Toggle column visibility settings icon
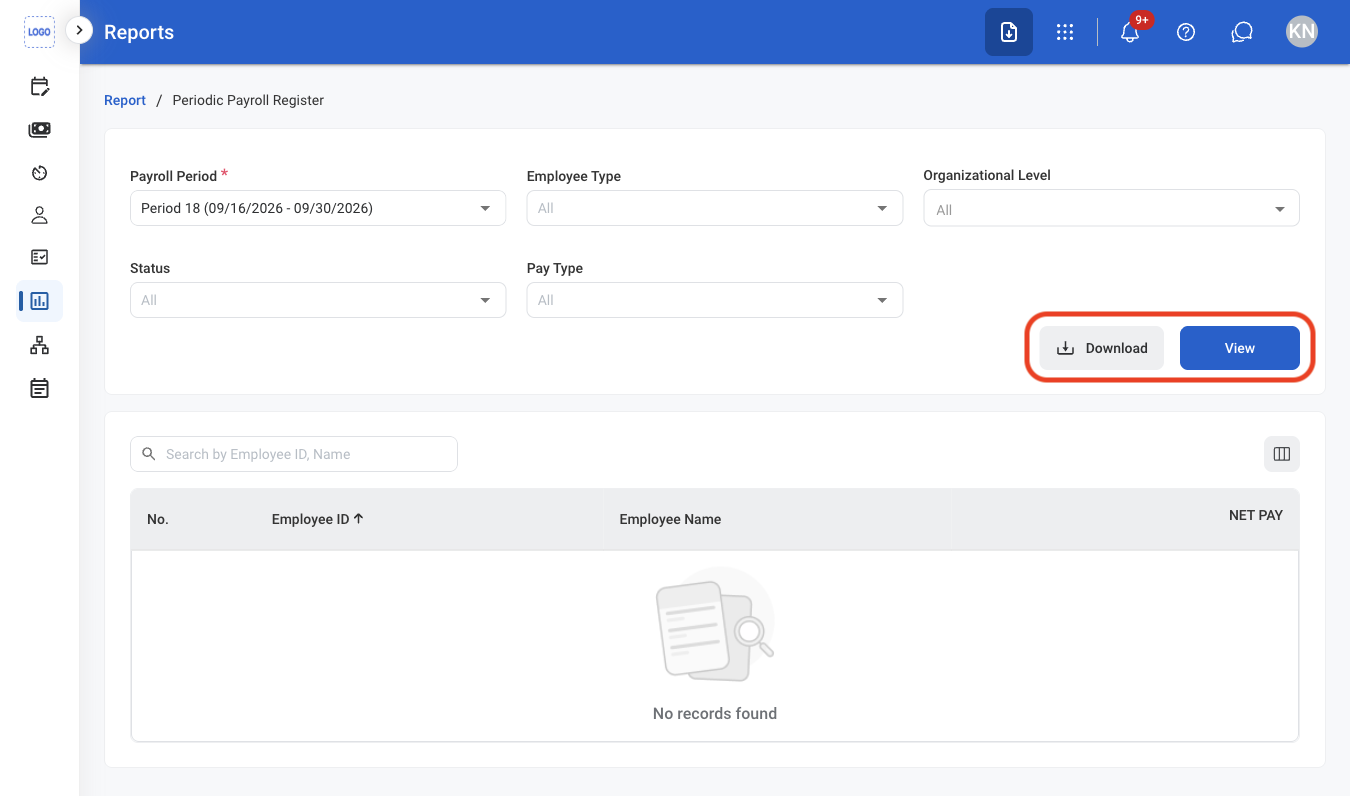1350x796 pixels. (1282, 454)
